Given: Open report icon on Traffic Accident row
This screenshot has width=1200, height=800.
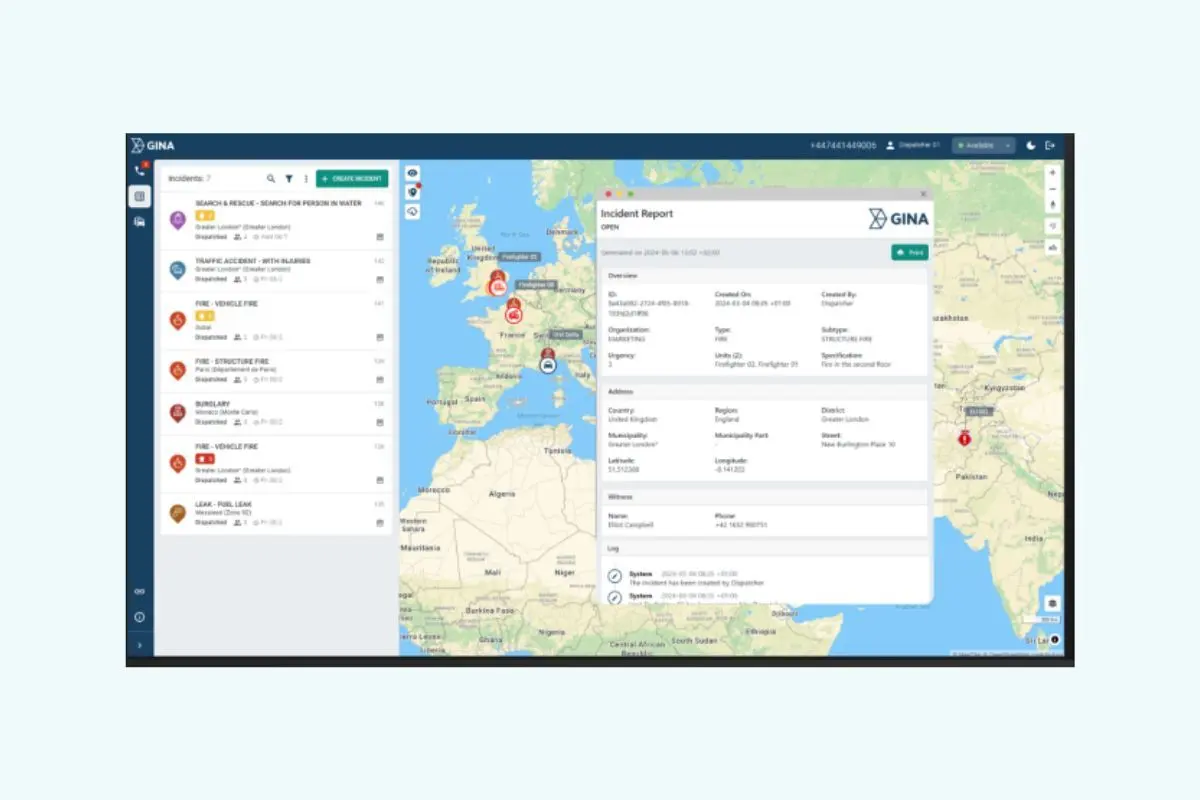Looking at the screenshot, I should pyautogui.click(x=380, y=279).
